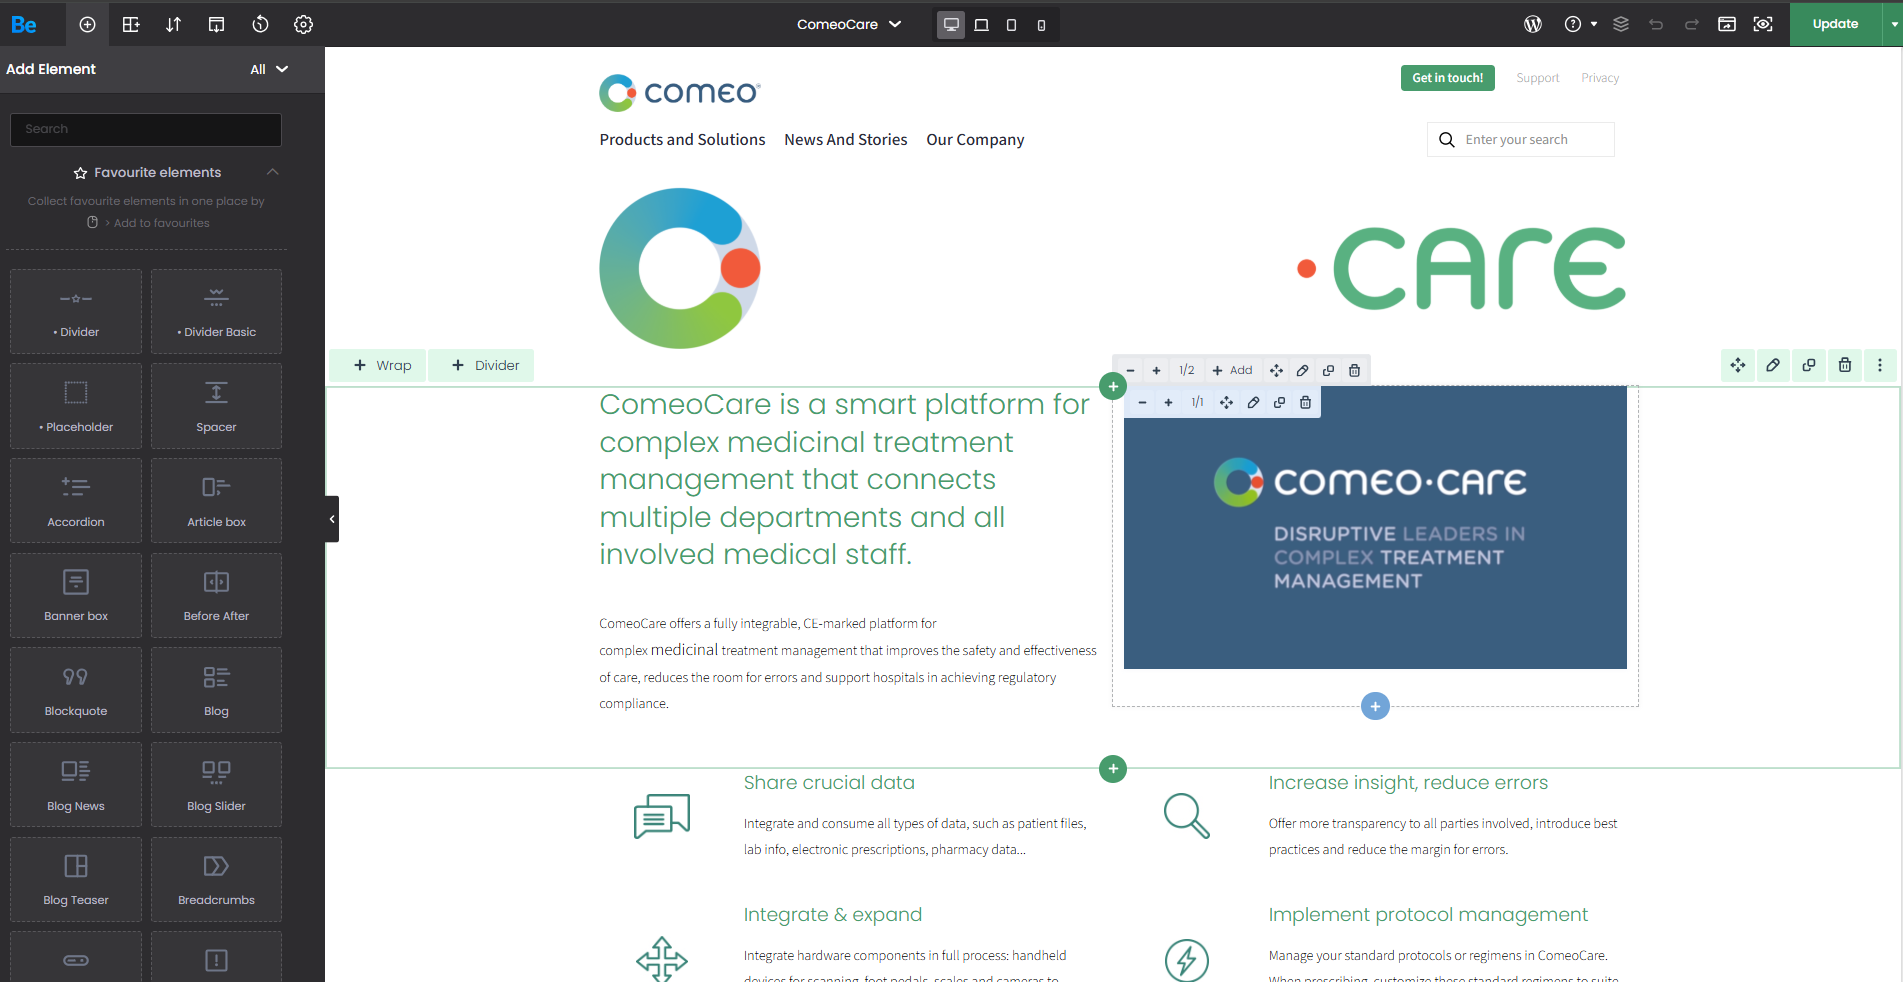Expand the All elements filter dropdown
Screen dimensions: 1903x982
click(x=268, y=69)
